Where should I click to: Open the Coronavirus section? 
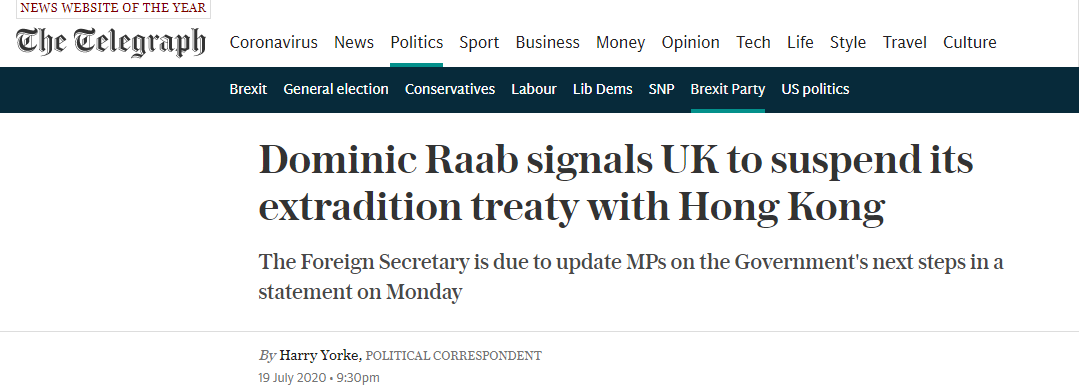tap(274, 43)
